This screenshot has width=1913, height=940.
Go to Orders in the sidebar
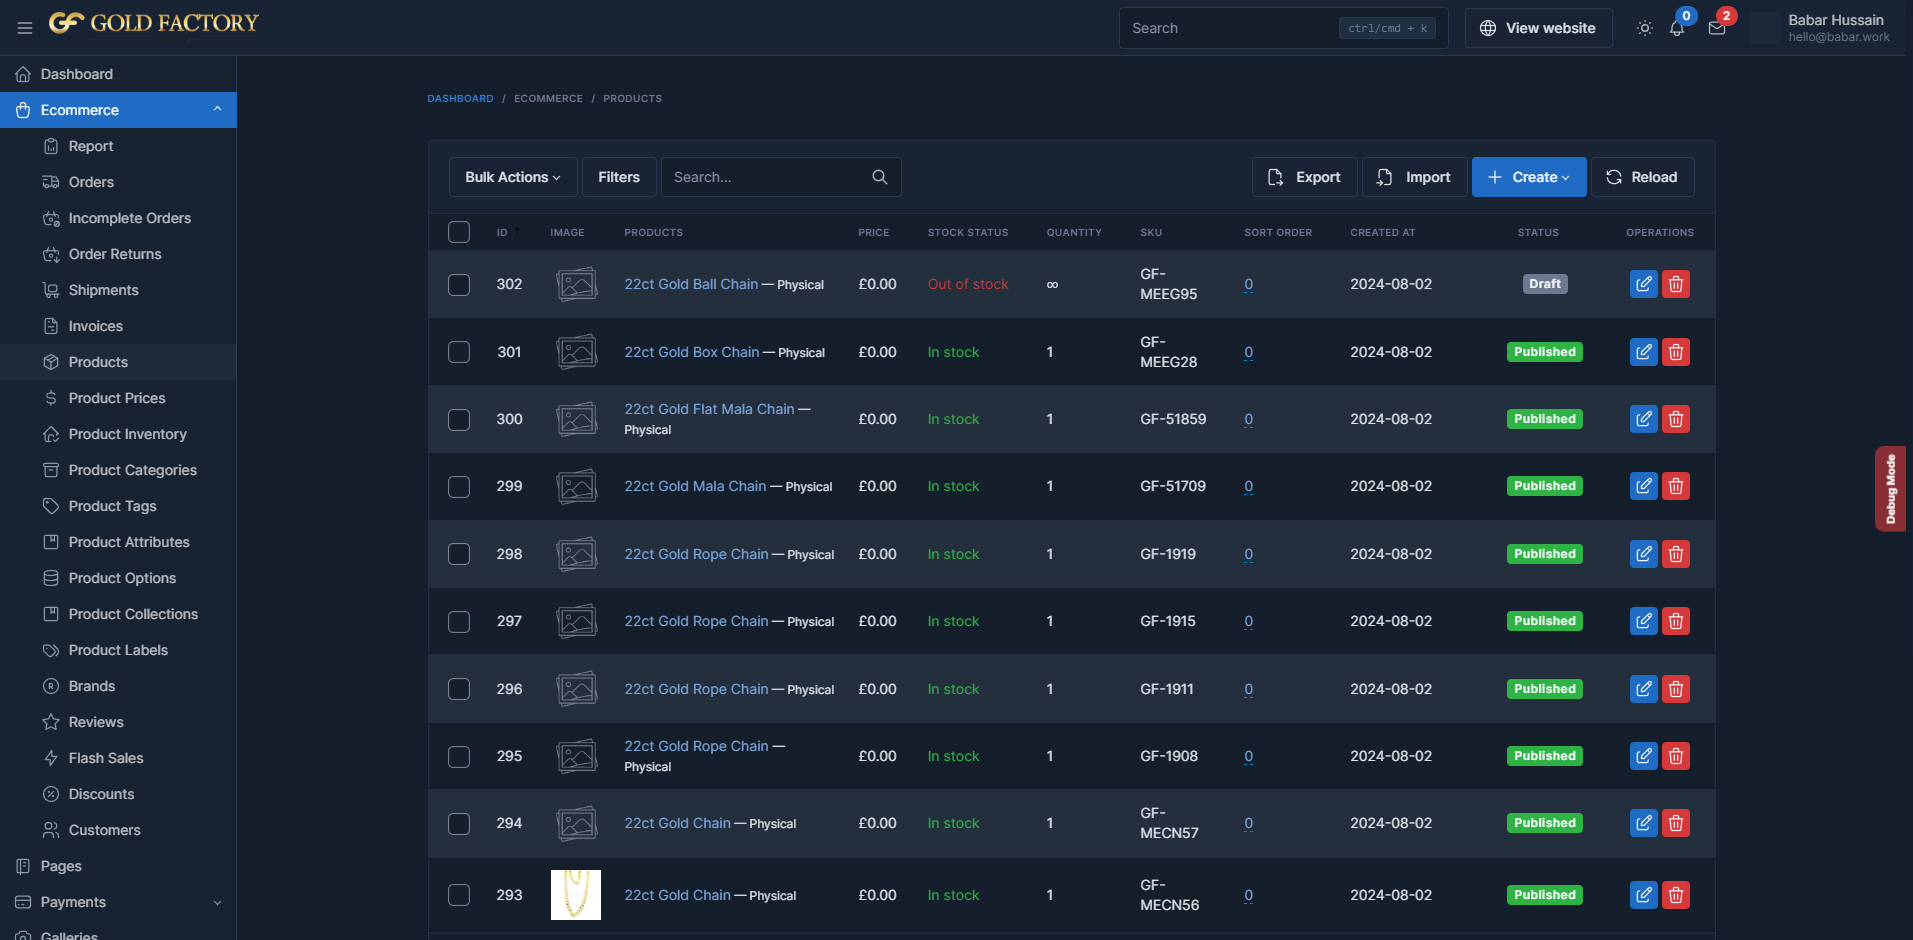pos(91,182)
